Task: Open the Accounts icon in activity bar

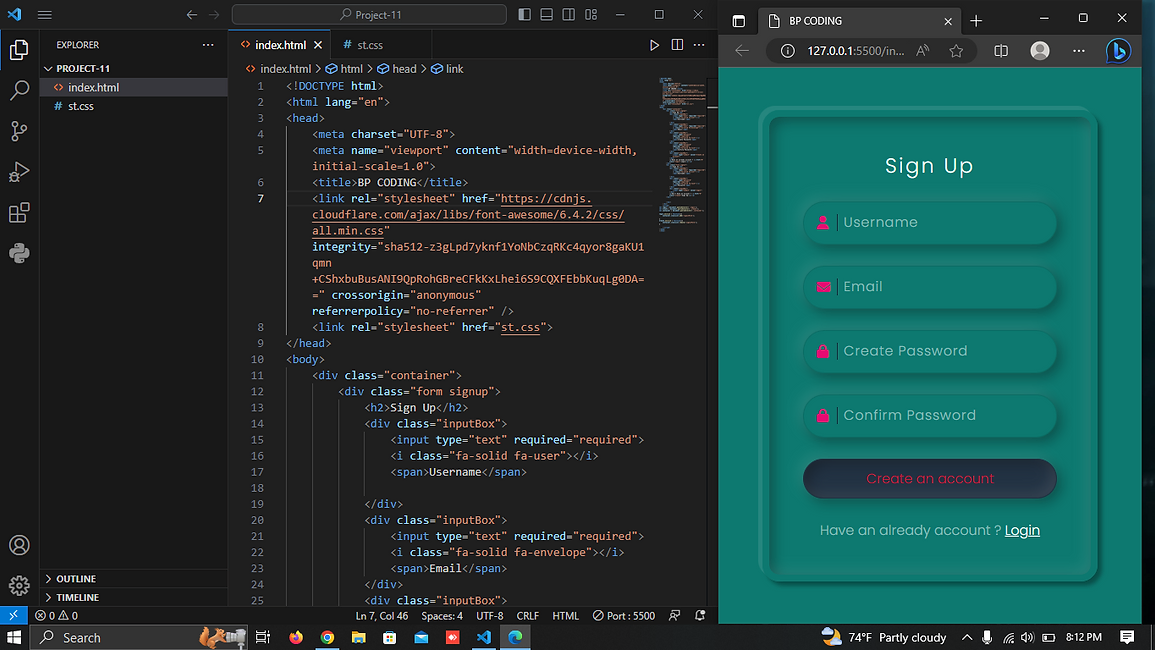Action: tap(19, 545)
